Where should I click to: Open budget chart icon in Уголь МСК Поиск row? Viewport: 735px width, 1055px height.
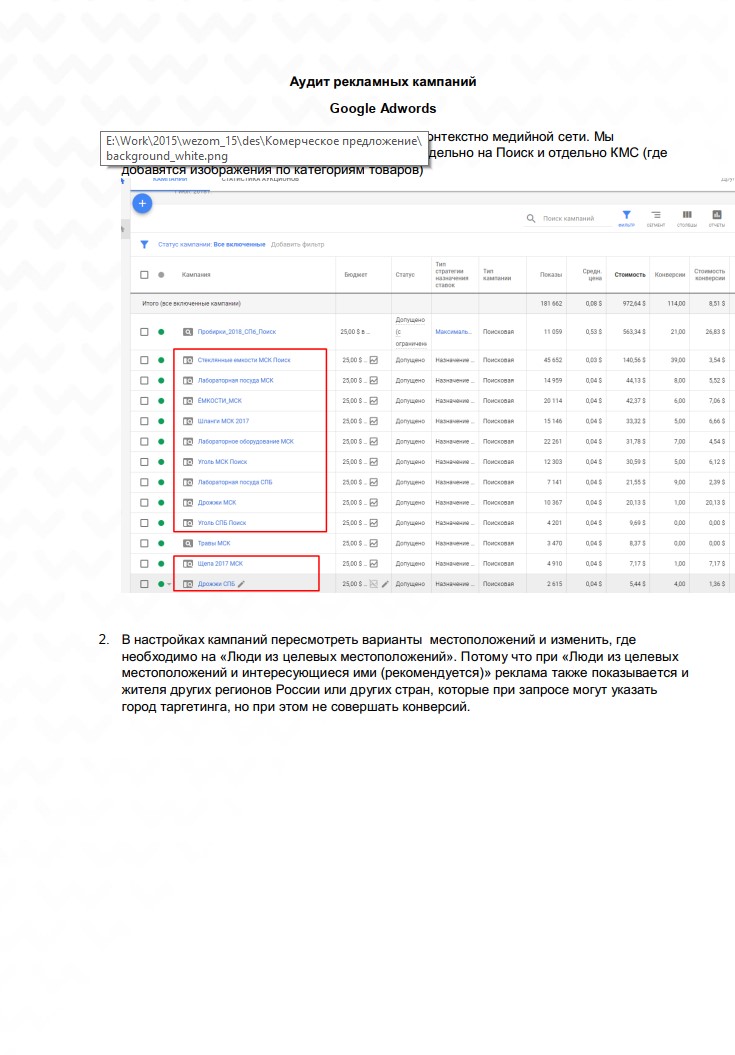tap(374, 462)
